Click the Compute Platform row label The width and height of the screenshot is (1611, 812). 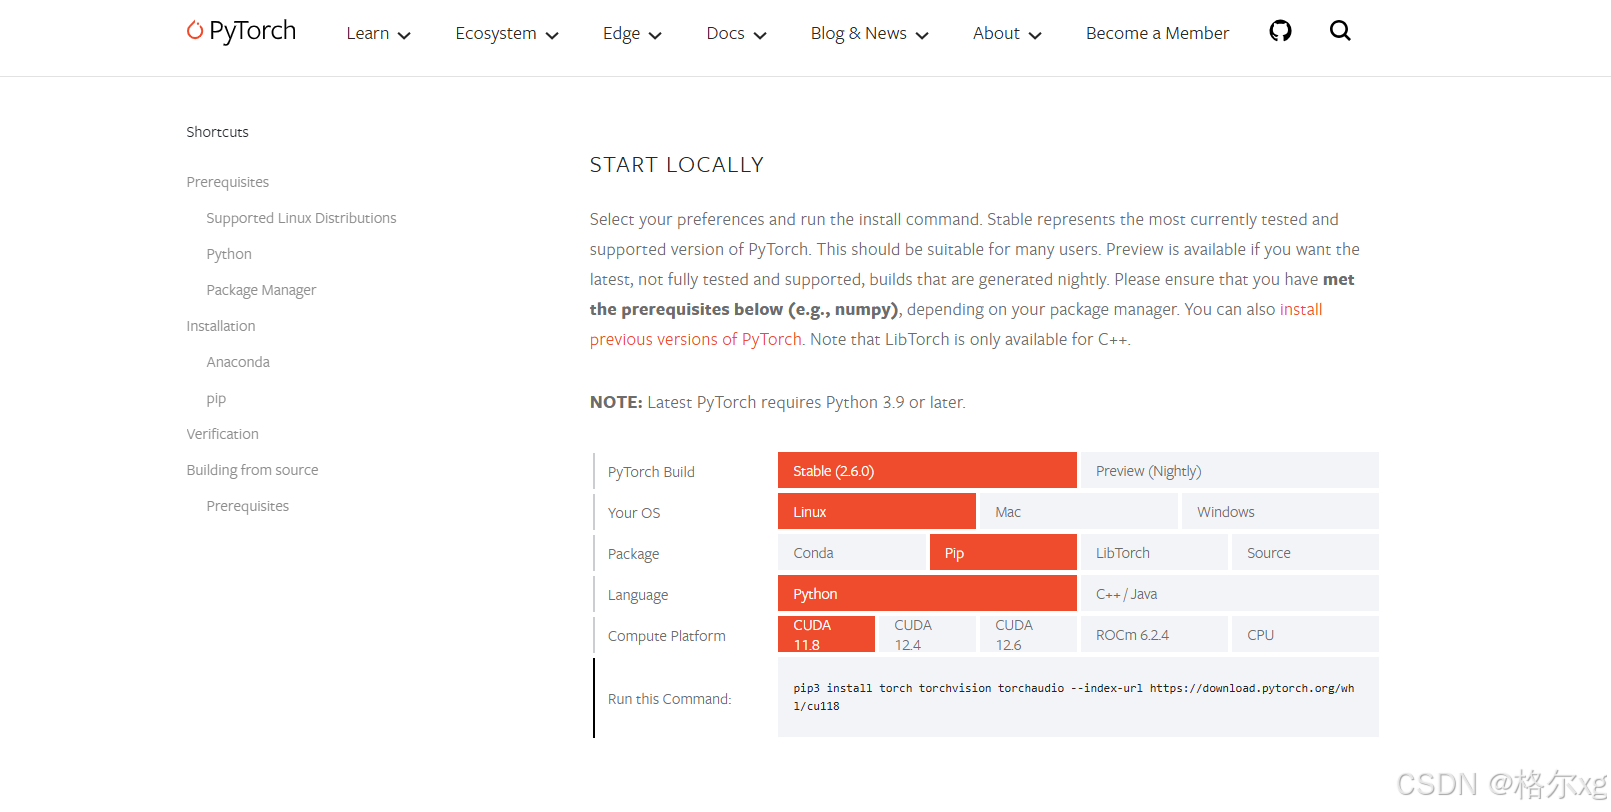coord(667,636)
